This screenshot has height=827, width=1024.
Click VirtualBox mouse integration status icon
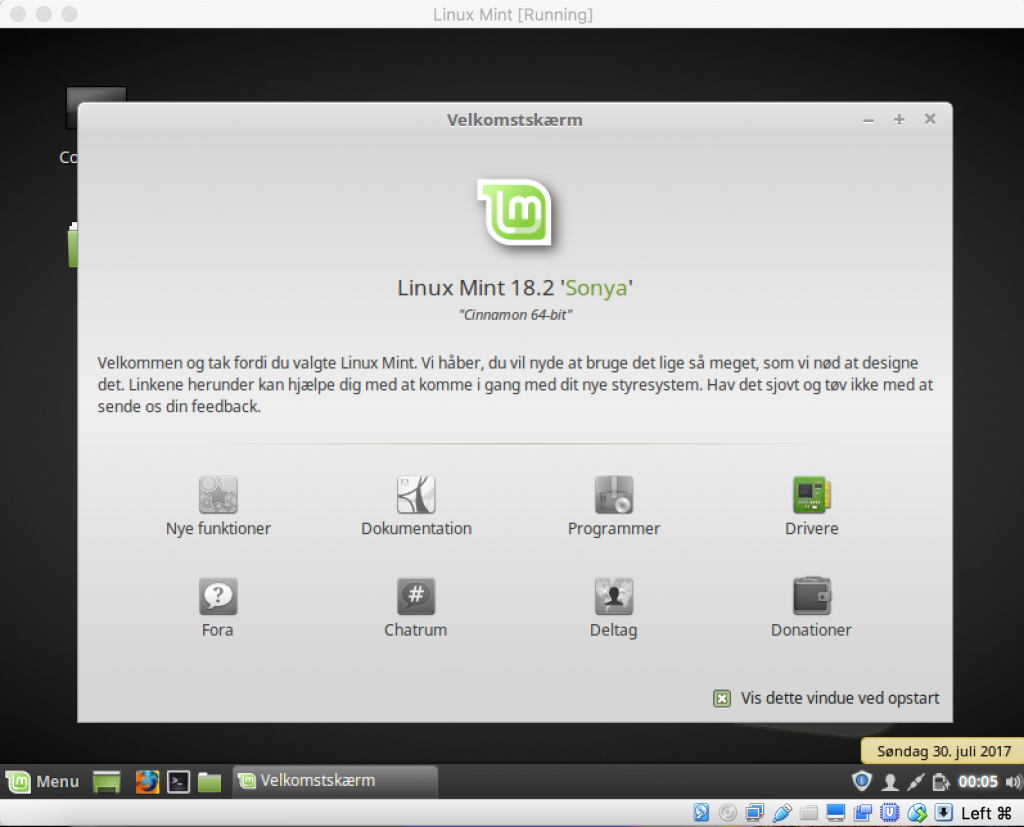coord(917,813)
